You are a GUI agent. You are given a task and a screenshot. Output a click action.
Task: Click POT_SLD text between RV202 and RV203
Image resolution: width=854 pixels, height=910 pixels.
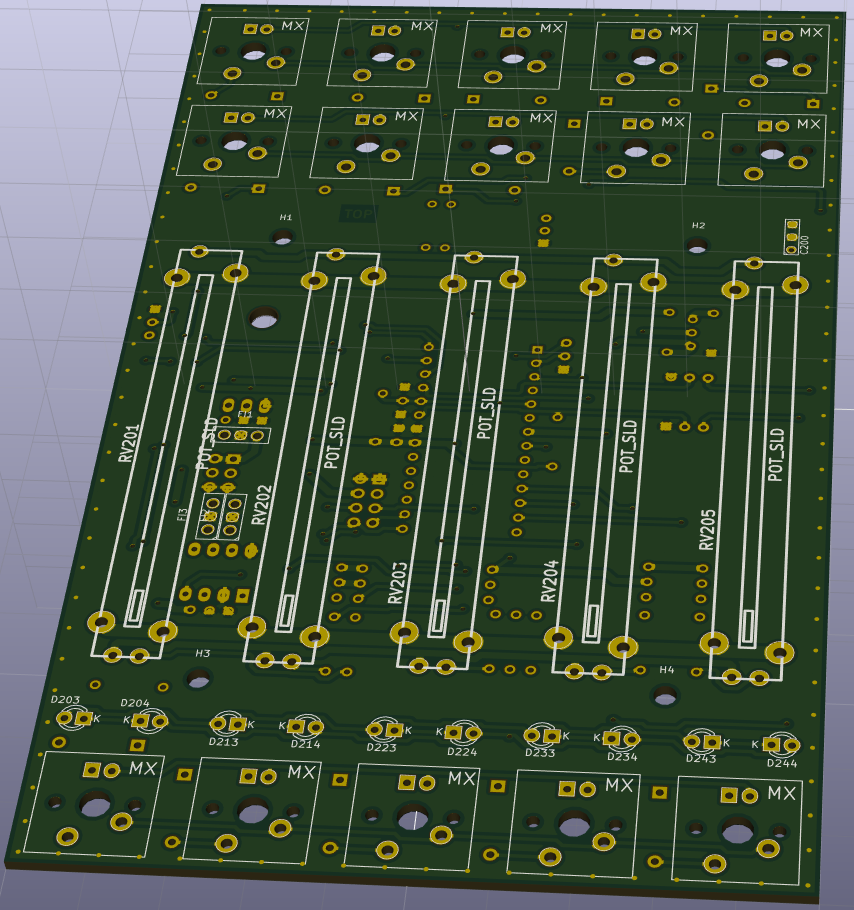335,442
